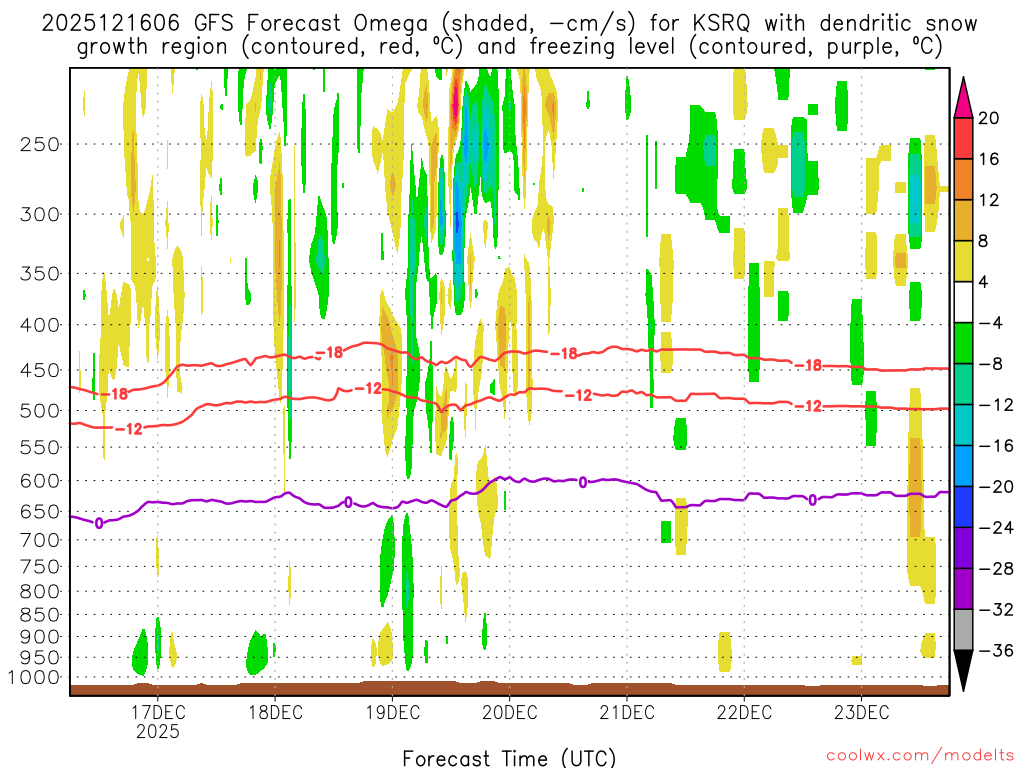Click the 750 pressure level label
1024x768 pixels.
[40, 567]
